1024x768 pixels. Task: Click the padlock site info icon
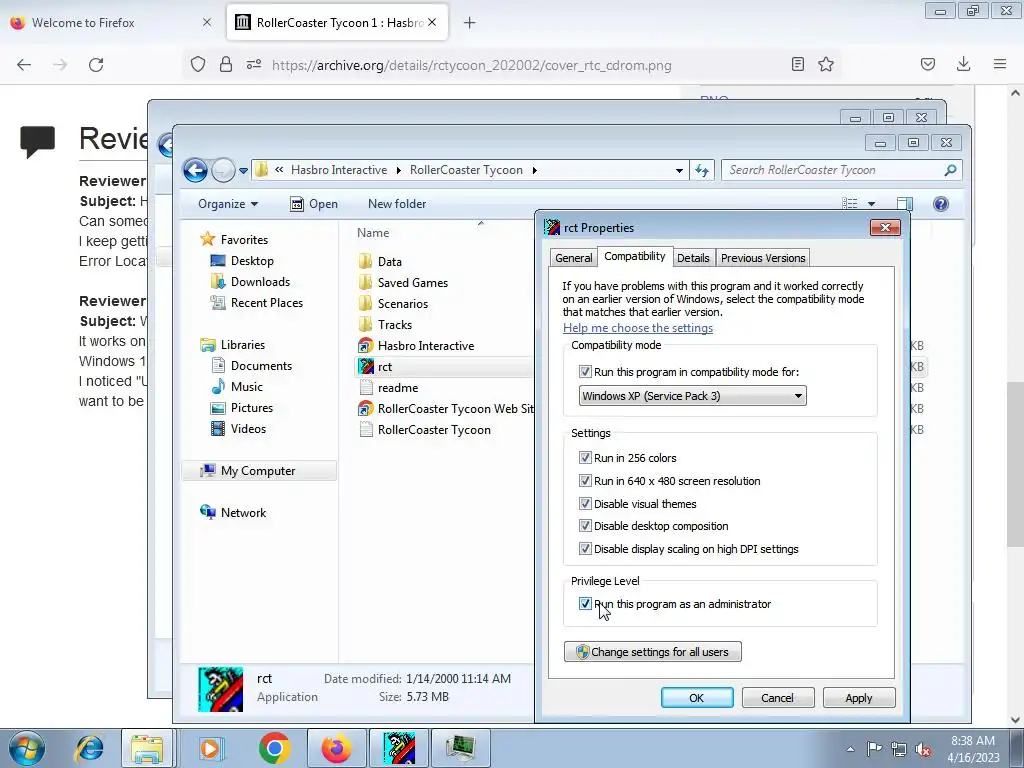(x=226, y=64)
